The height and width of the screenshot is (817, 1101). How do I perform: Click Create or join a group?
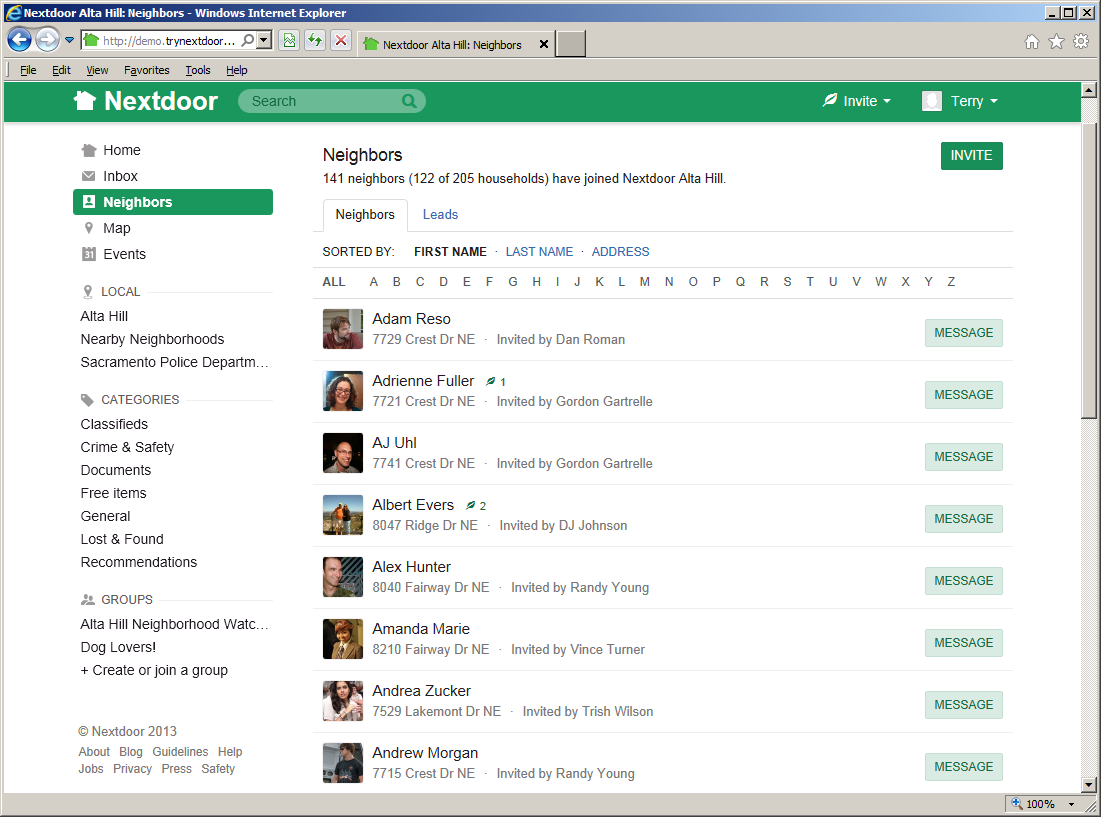[154, 670]
